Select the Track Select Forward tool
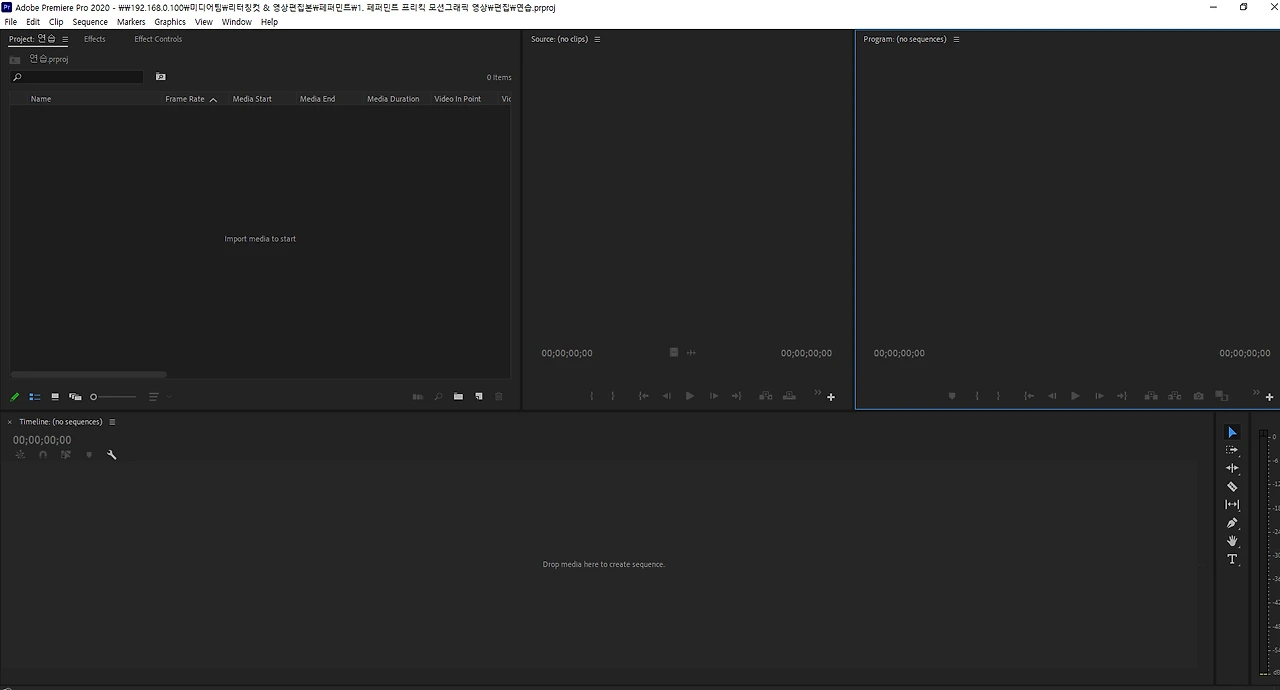The width and height of the screenshot is (1280, 690). (1232, 450)
